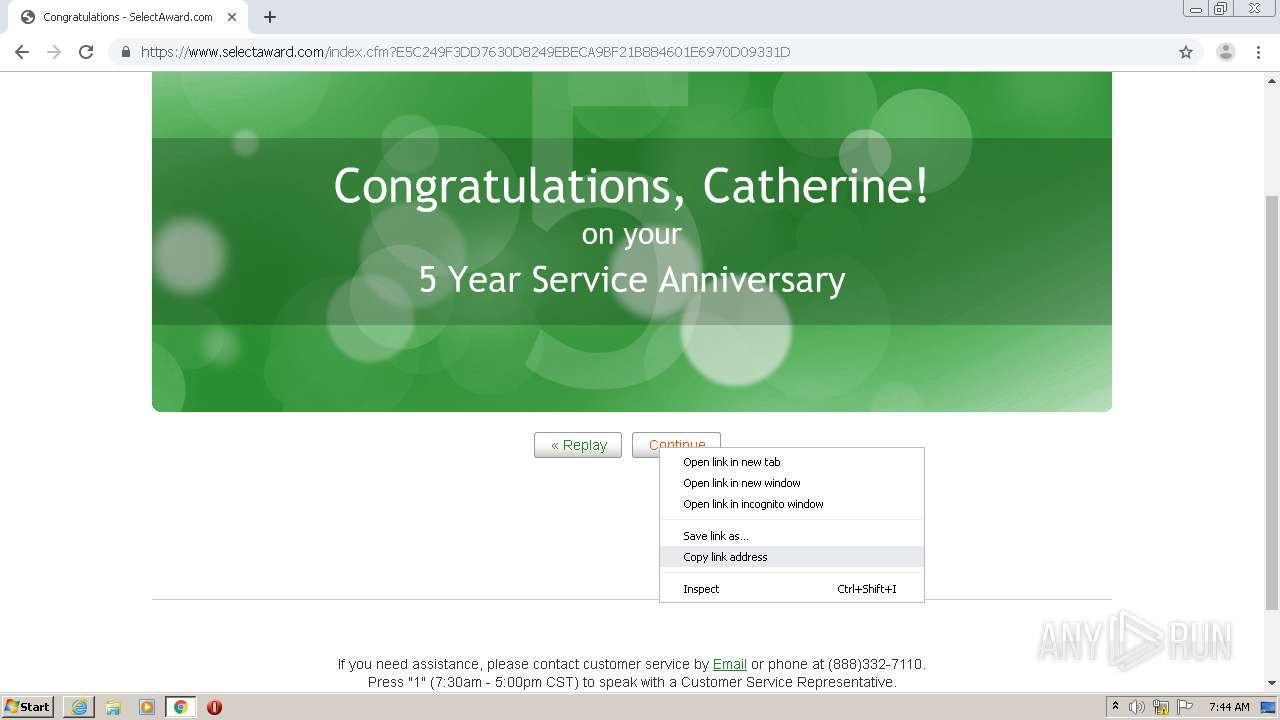Reload the SelectAward page

point(86,52)
